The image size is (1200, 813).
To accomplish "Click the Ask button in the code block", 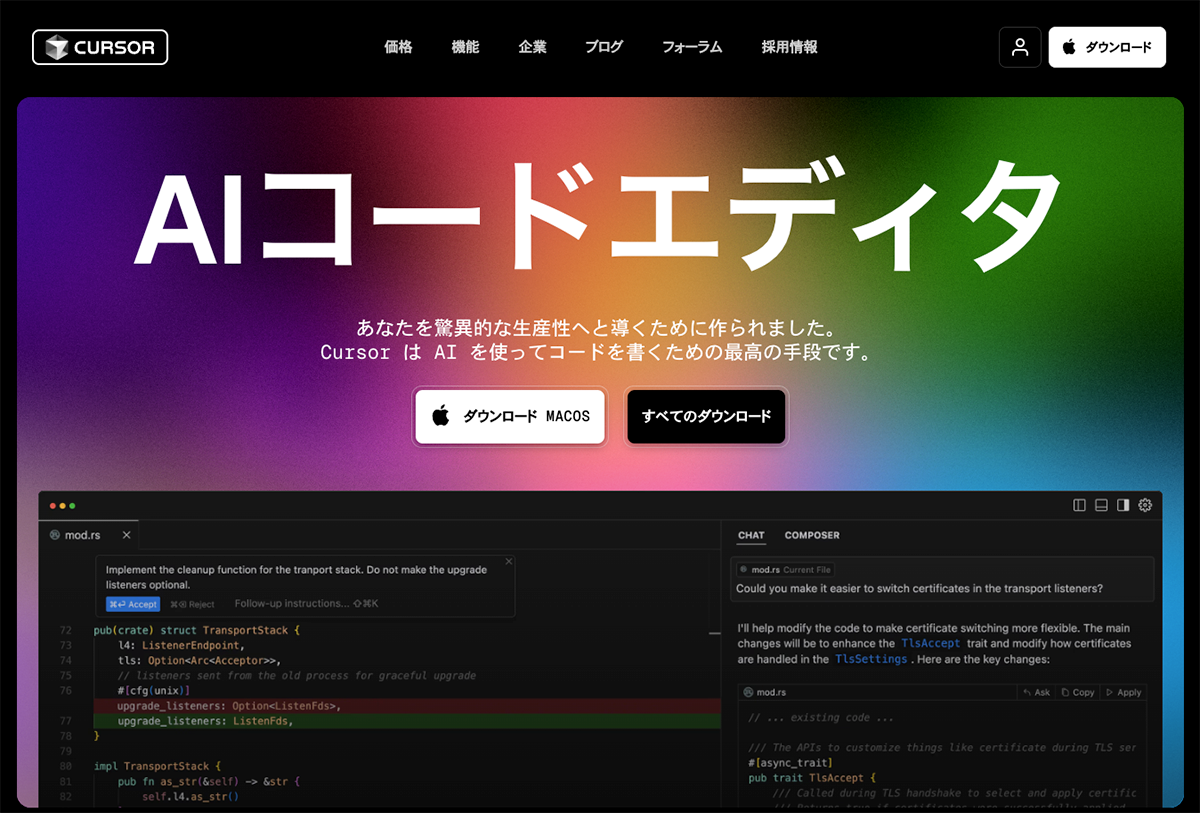I will coord(1036,692).
